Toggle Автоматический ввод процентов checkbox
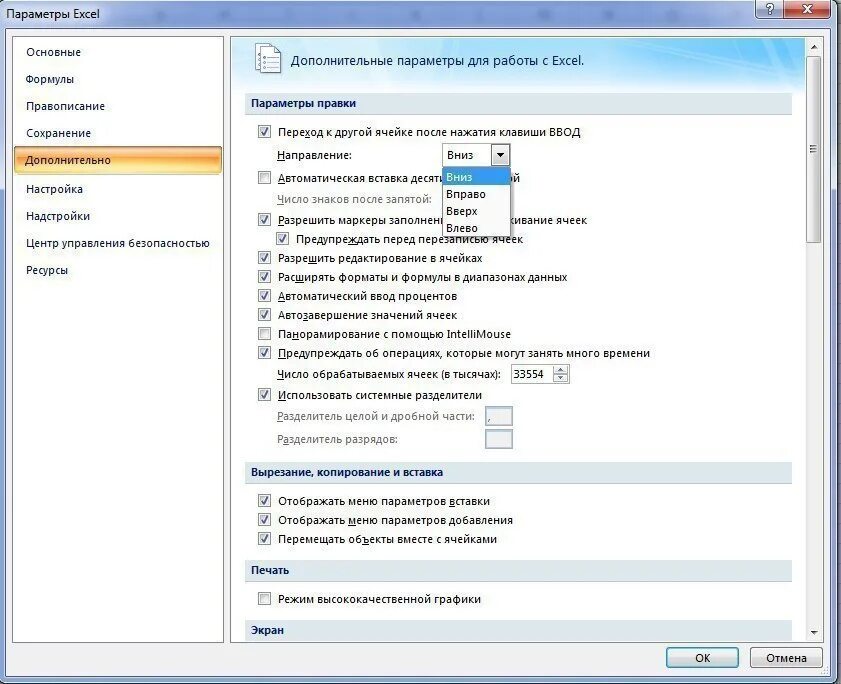Image resolution: width=841 pixels, height=684 pixels. [264, 296]
